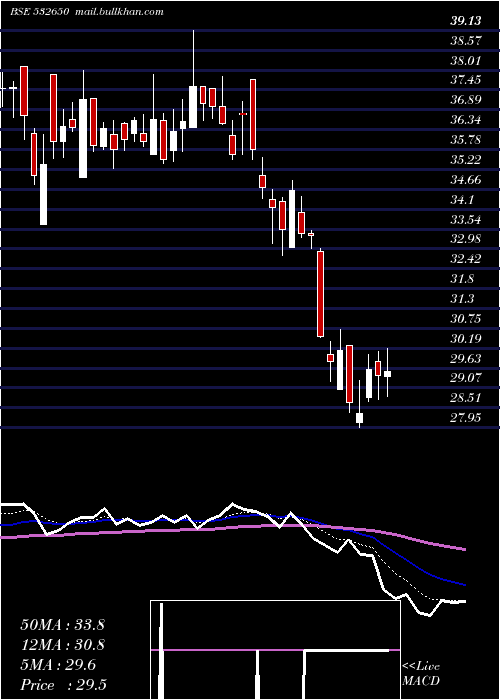The image size is (500, 700).
Task: Click the 36.34 price label
Action: point(466,120)
